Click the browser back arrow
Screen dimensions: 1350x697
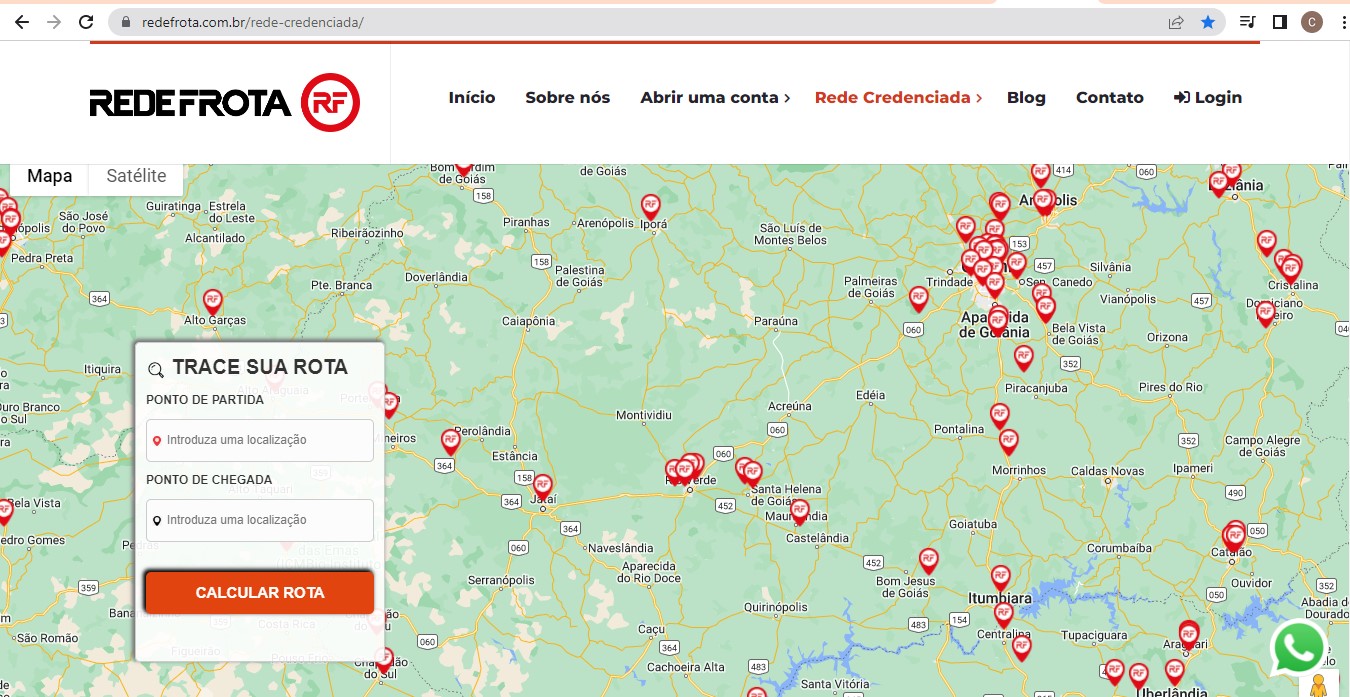coord(21,22)
